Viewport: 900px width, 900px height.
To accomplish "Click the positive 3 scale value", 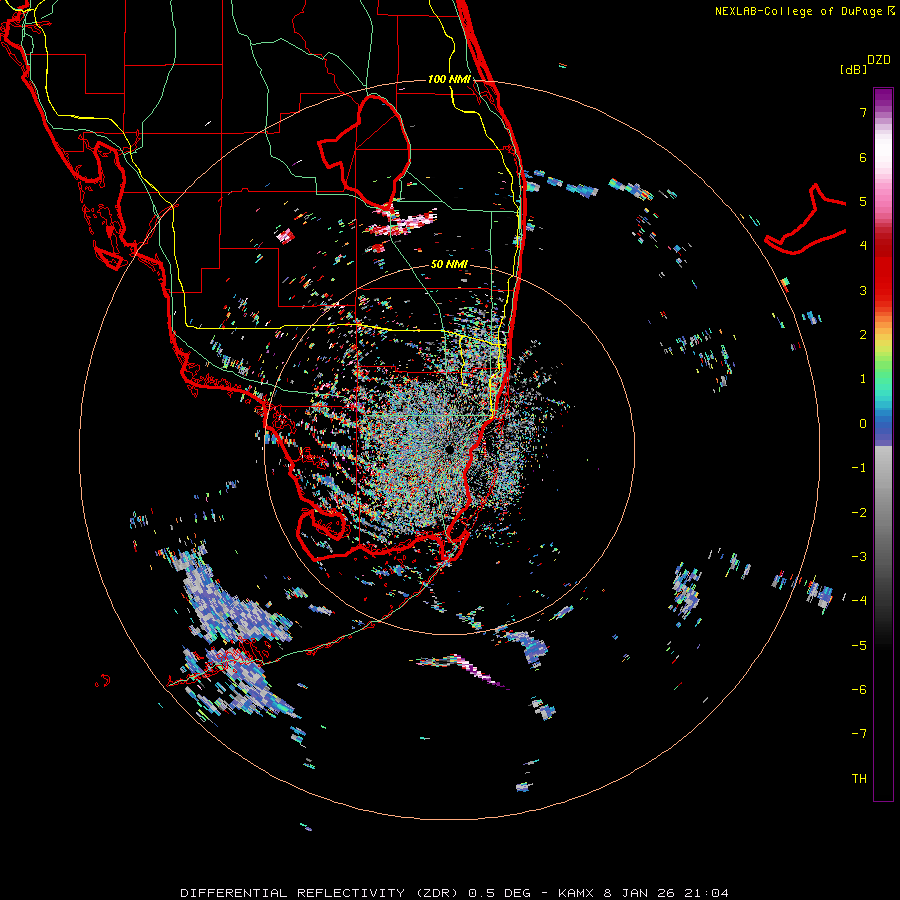I will (x=862, y=290).
